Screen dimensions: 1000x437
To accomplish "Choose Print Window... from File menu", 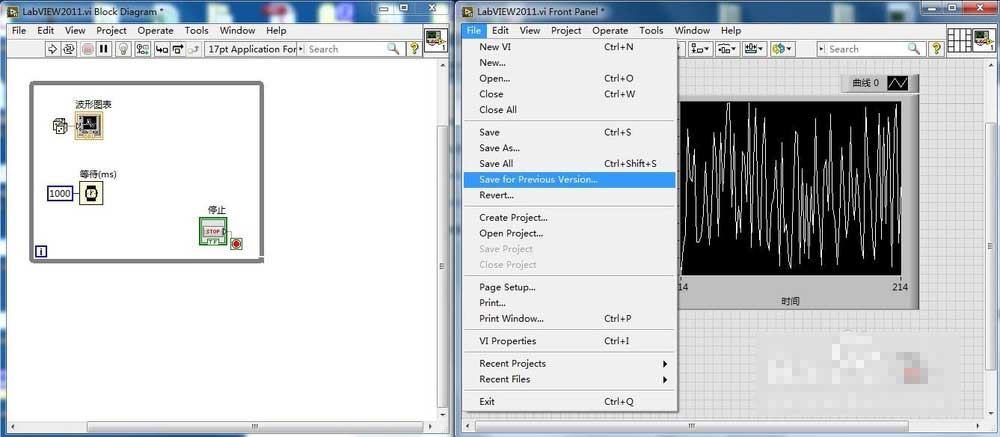I will tap(569, 318).
